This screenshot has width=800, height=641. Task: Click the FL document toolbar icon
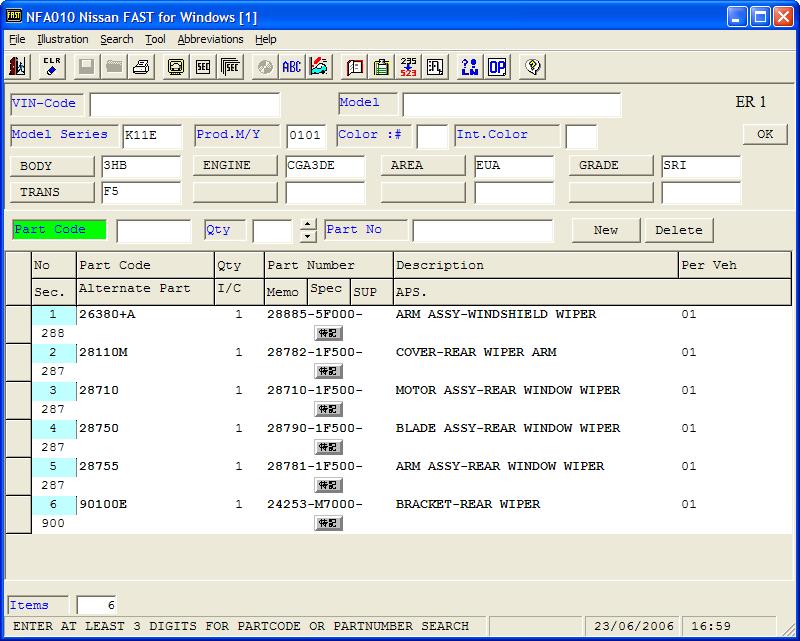coord(436,67)
